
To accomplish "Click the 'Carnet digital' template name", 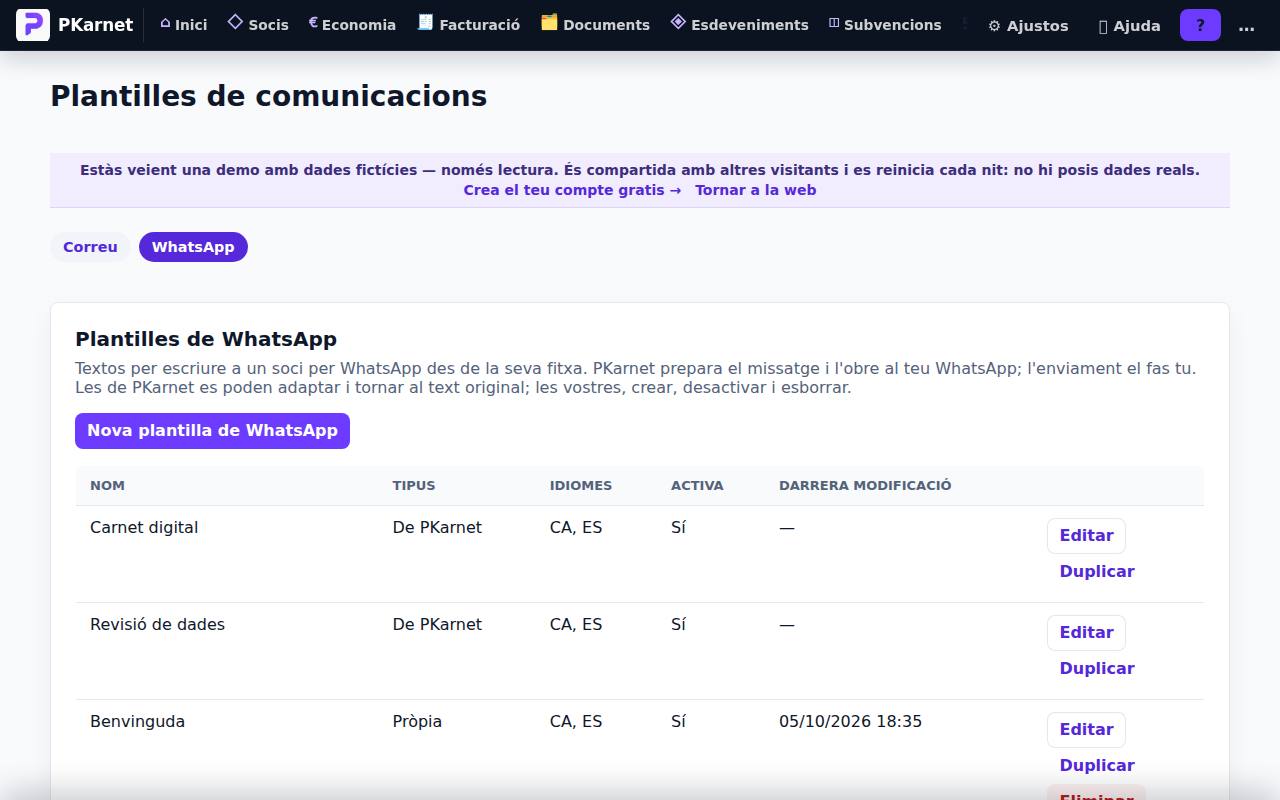I will (144, 527).
